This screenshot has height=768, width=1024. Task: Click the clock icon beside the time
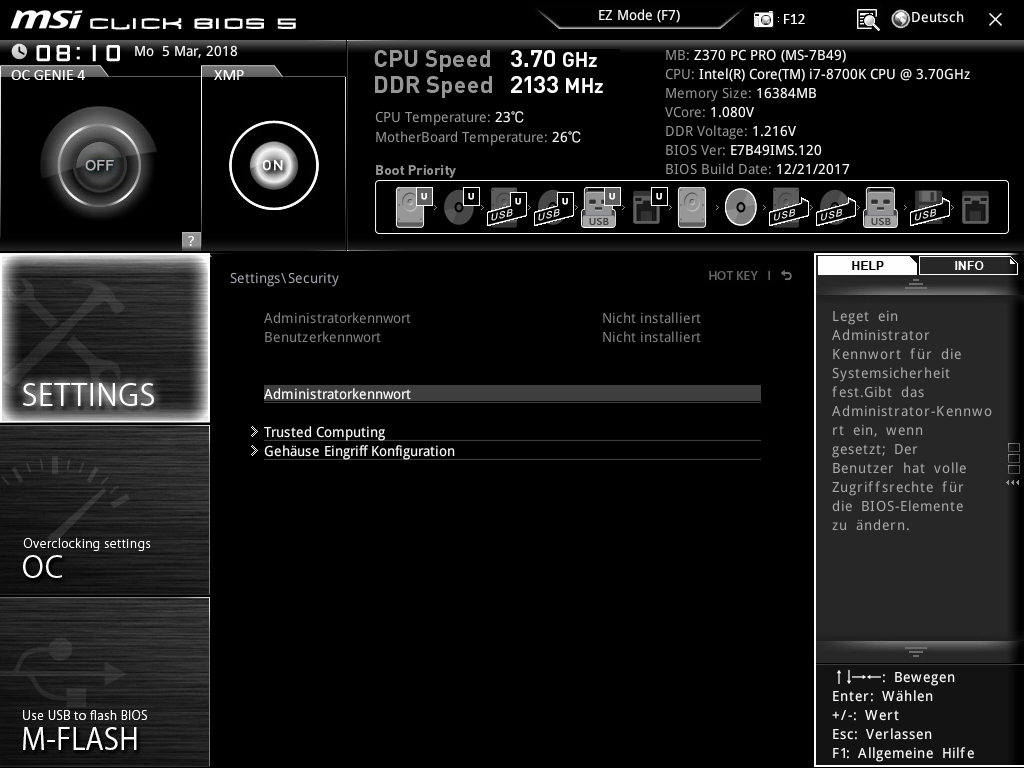[19, 51]
